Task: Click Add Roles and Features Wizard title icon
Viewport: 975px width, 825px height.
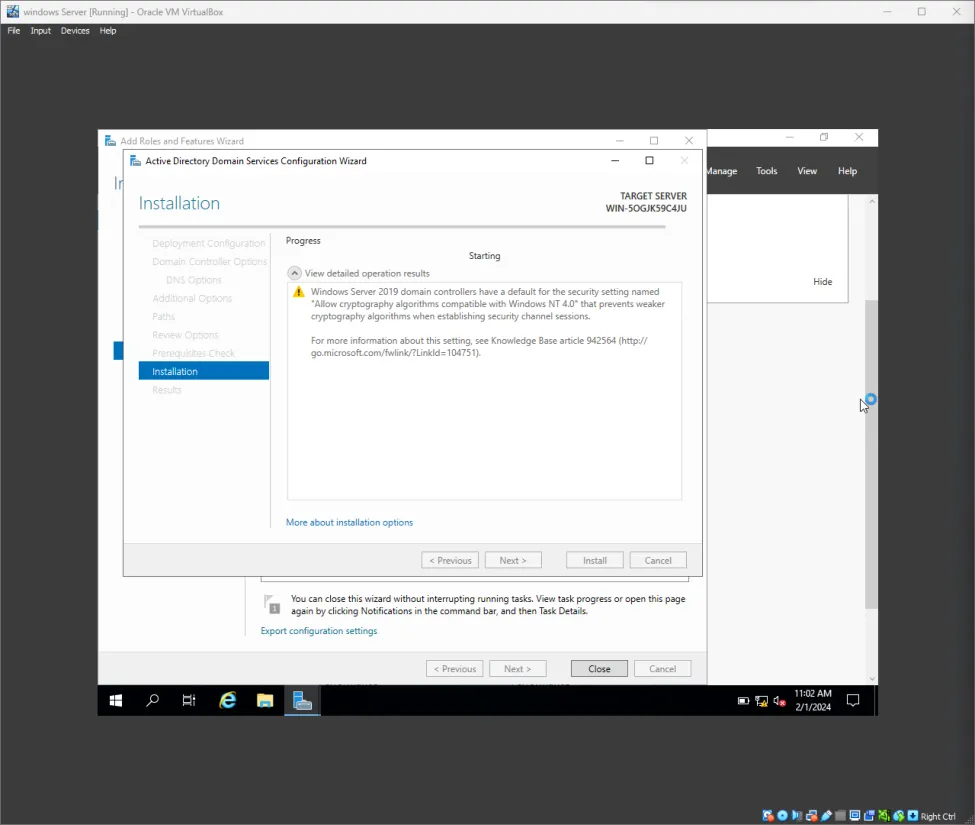Action: 110,141
